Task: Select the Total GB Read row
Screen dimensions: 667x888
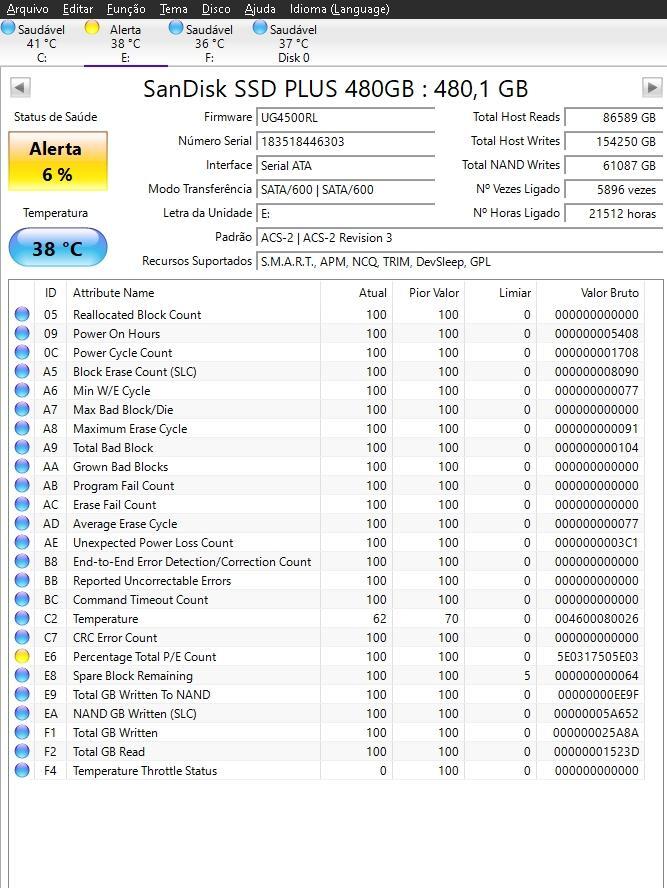Action: (x=327, y=752)
